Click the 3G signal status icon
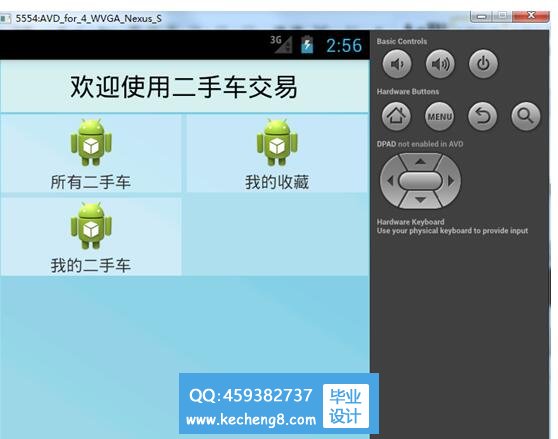The image size is (558, 439). pos(281,44)
